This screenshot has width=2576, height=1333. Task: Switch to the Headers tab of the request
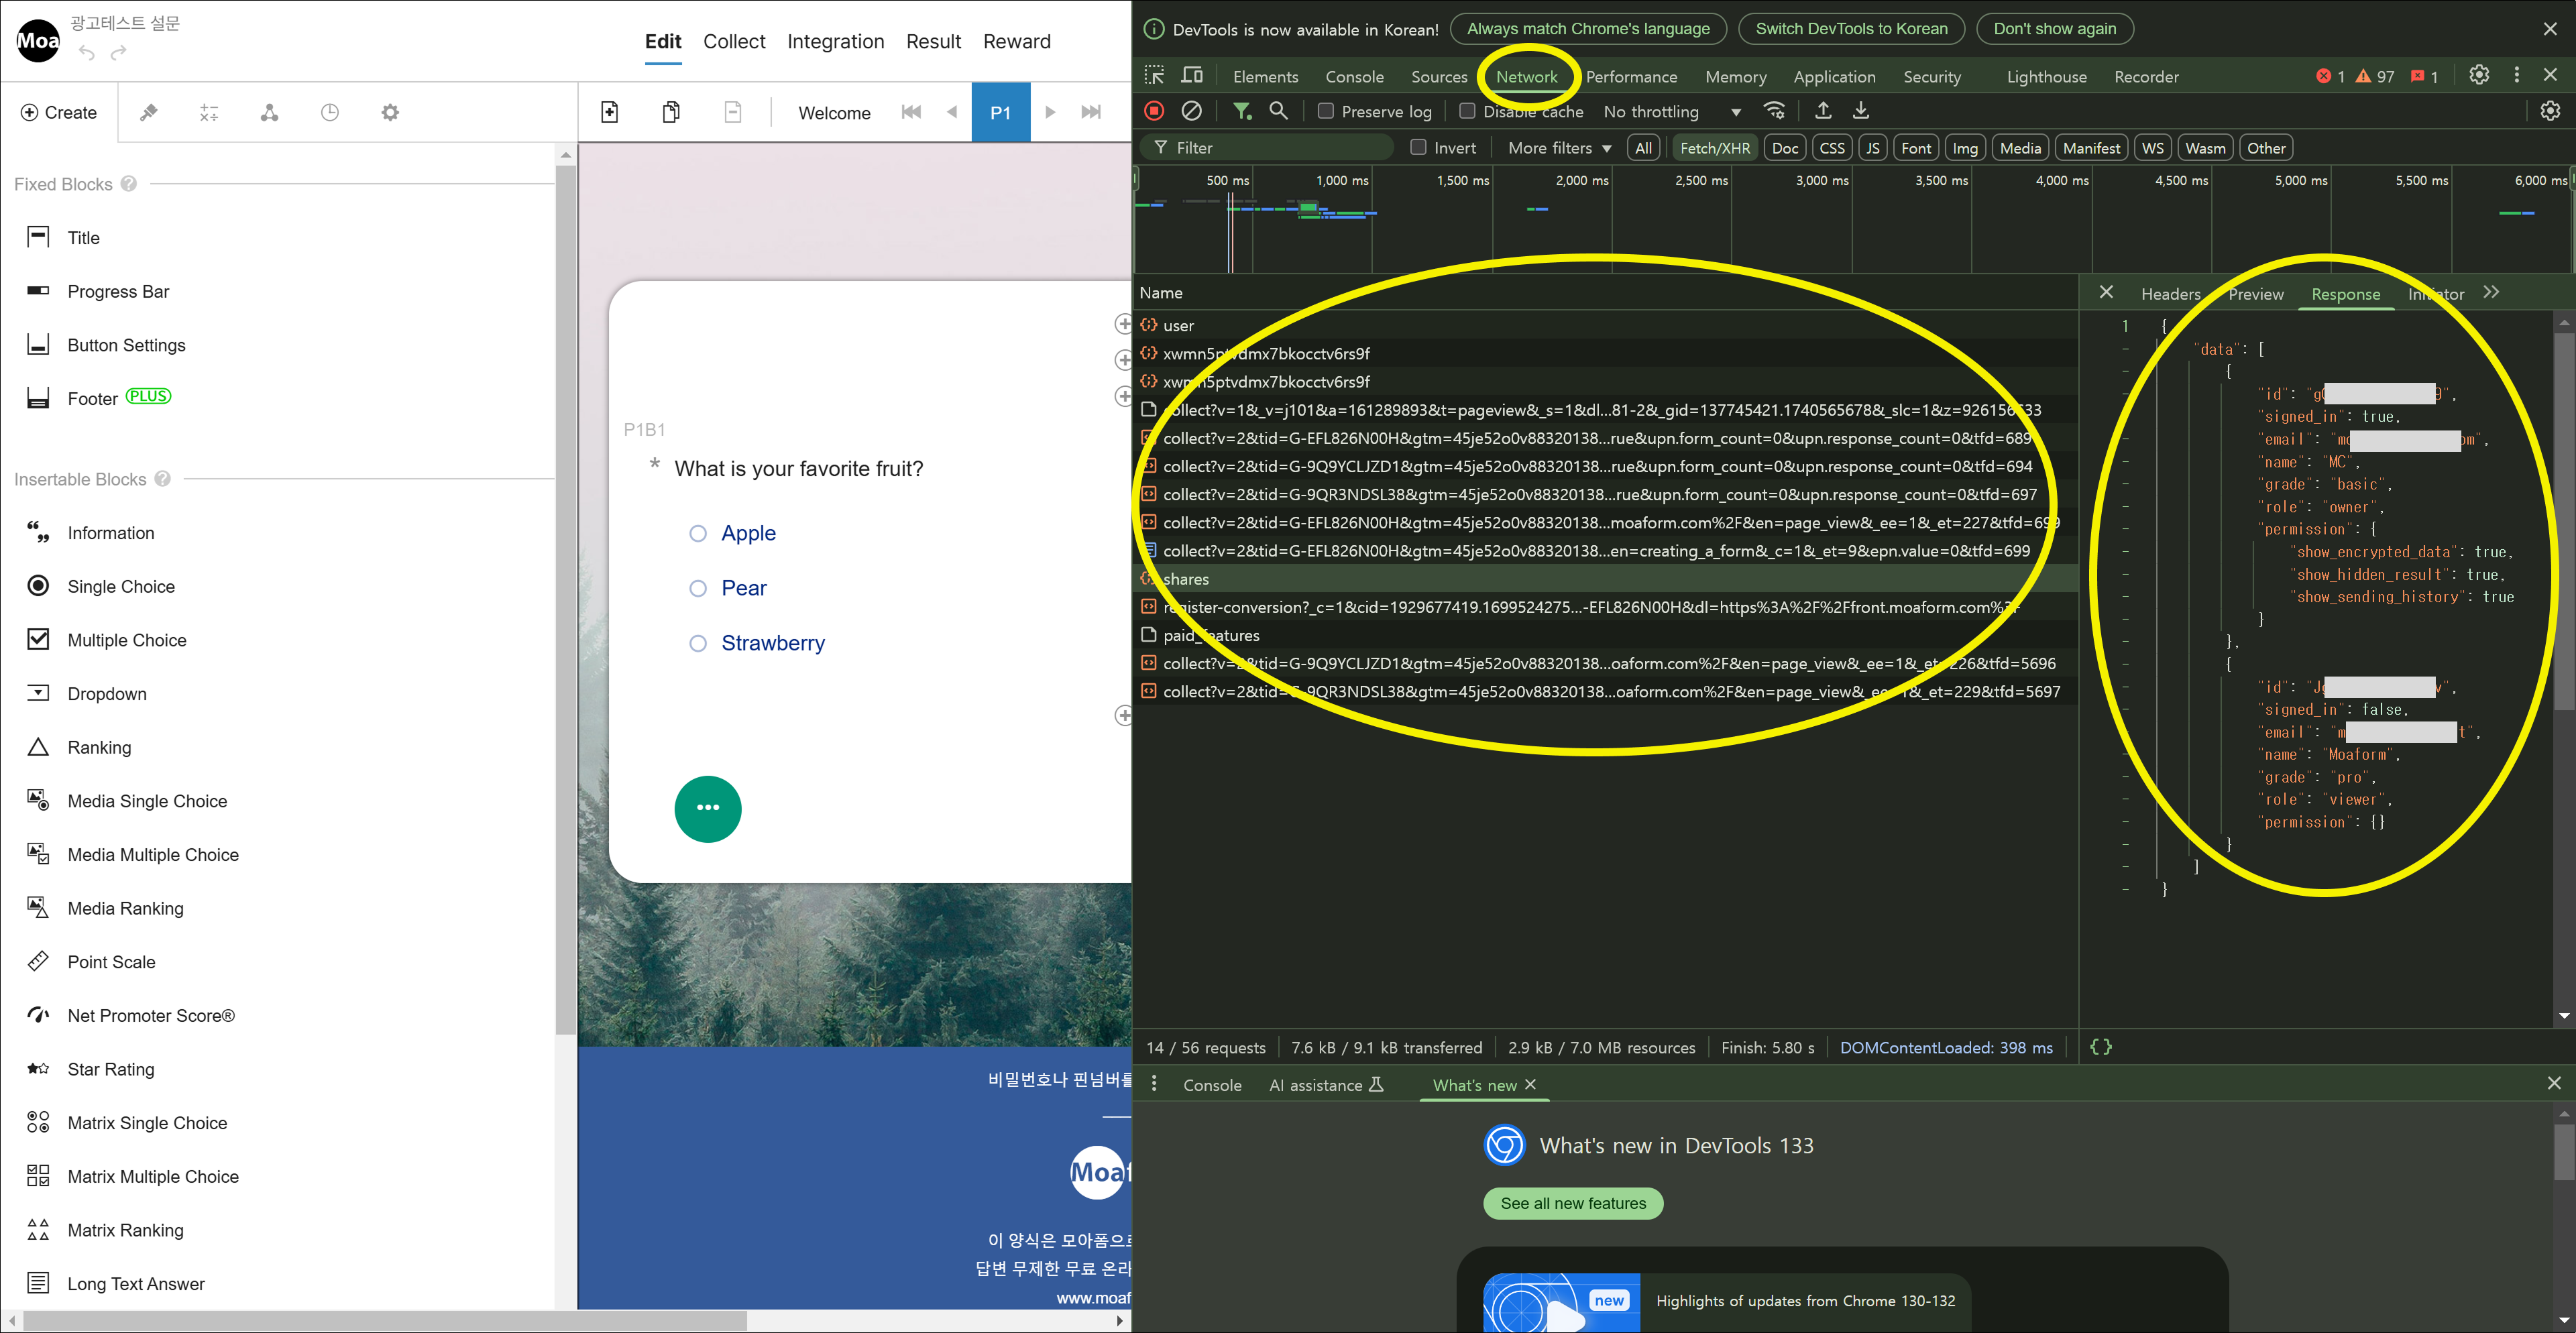[x=2170, y=294]
